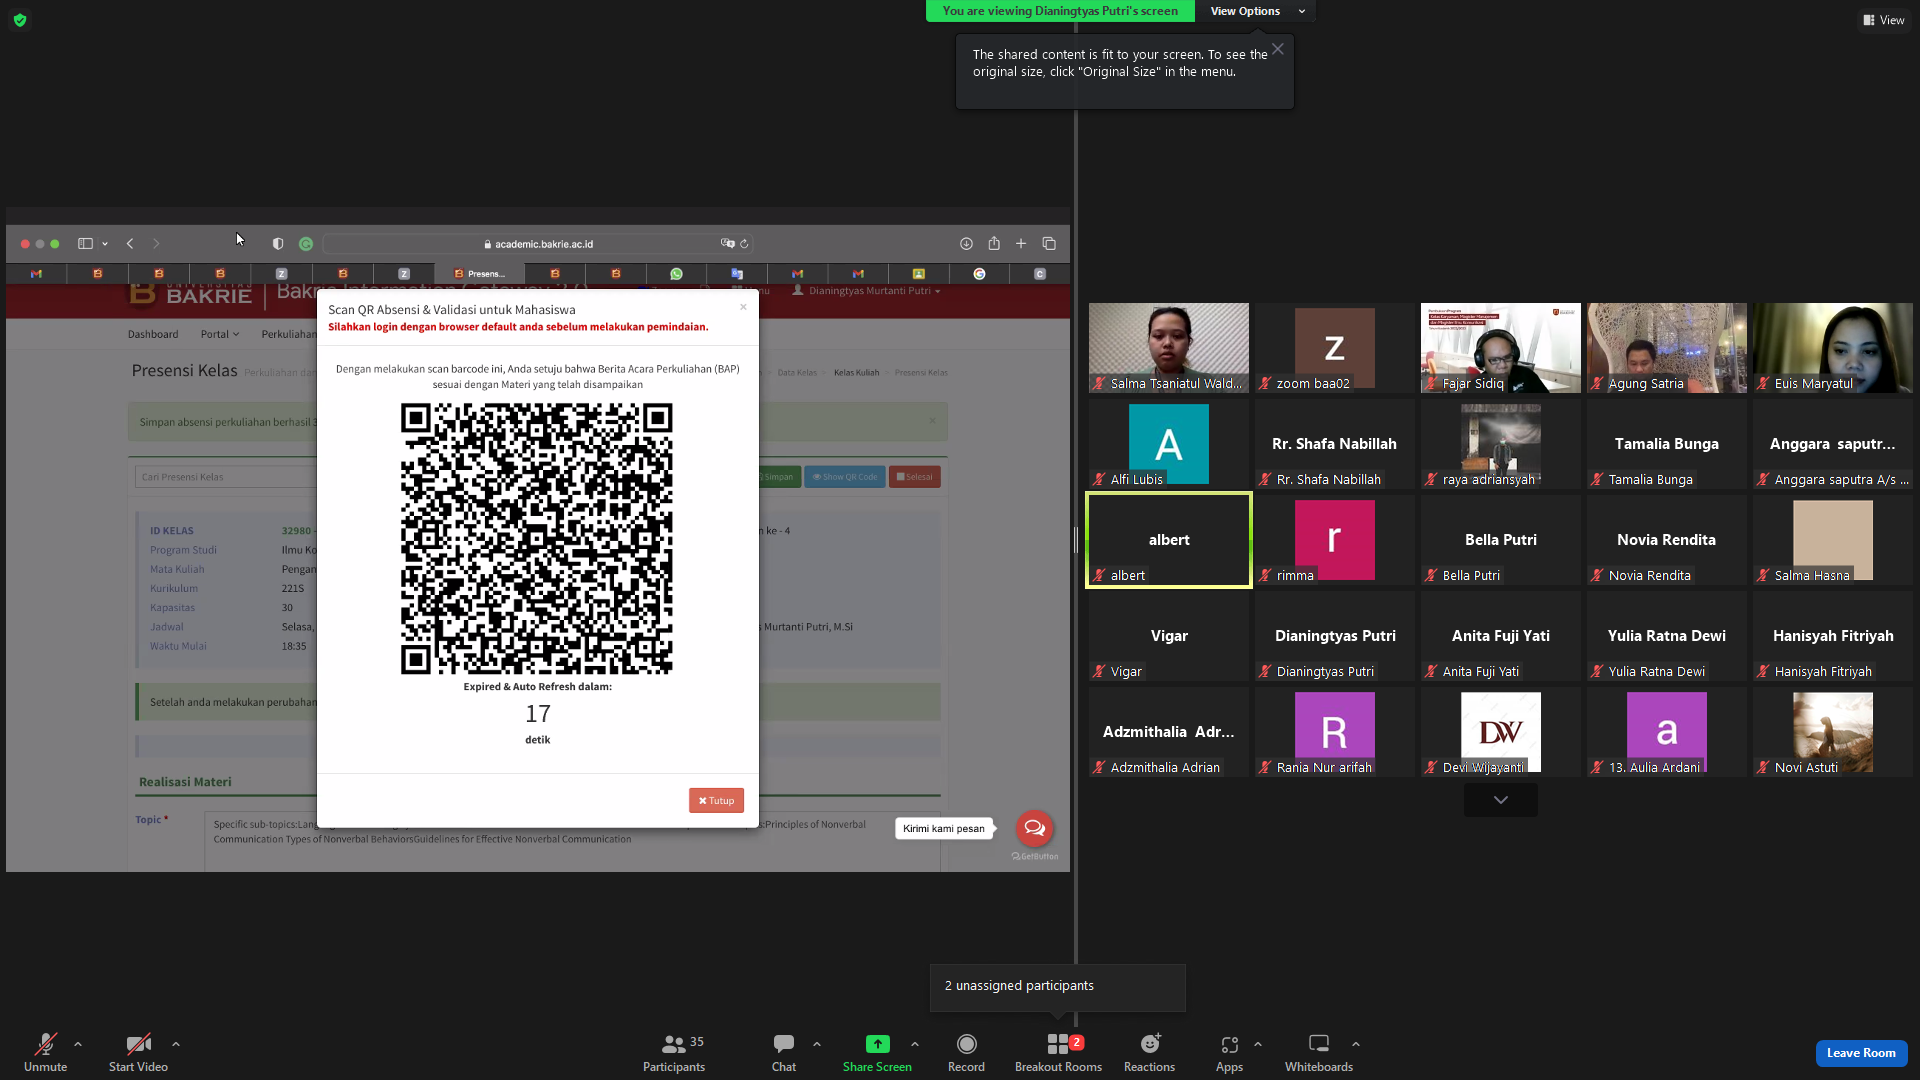Image resolution: width=1920 pixels, height=1080 pixels.
Task: Go back in Safari browser
Action: point(130,244)
